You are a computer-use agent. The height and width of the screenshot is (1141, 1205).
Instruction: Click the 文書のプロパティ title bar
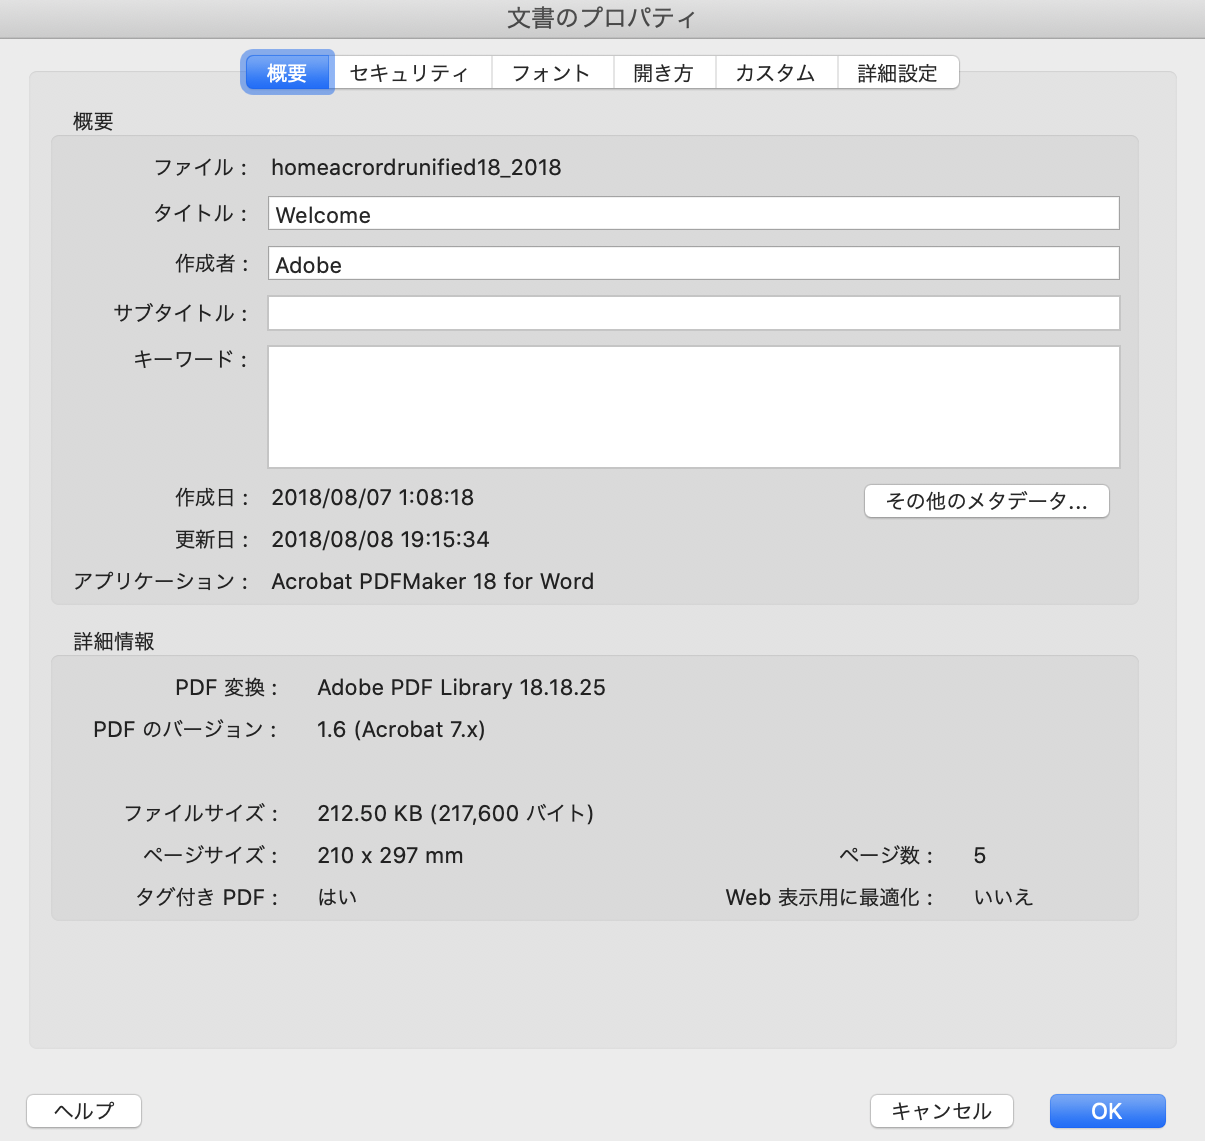click(602, 18)
